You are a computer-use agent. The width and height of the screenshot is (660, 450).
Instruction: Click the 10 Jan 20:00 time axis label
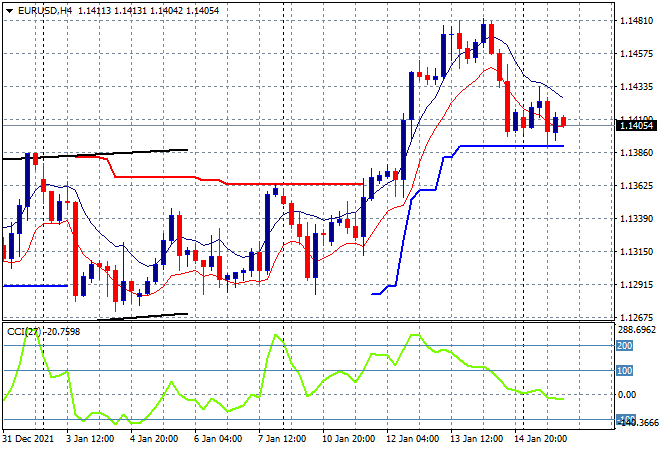[x=349, y=439]
